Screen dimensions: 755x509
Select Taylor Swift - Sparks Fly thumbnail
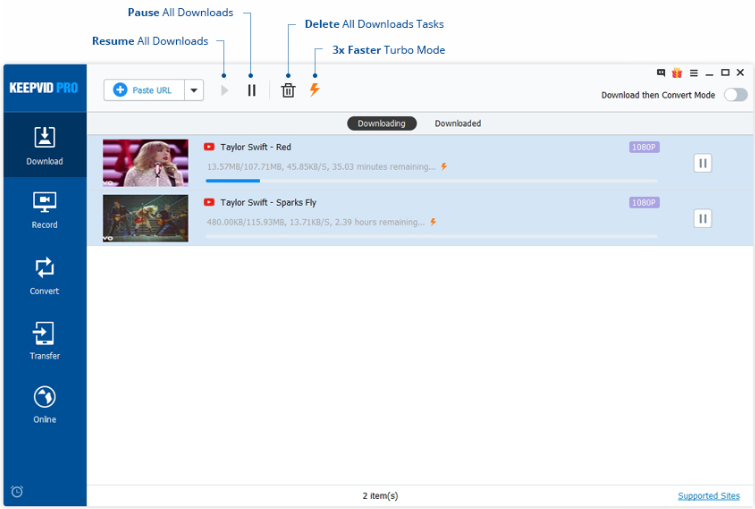pyautogui.click(x=145, y=218)
